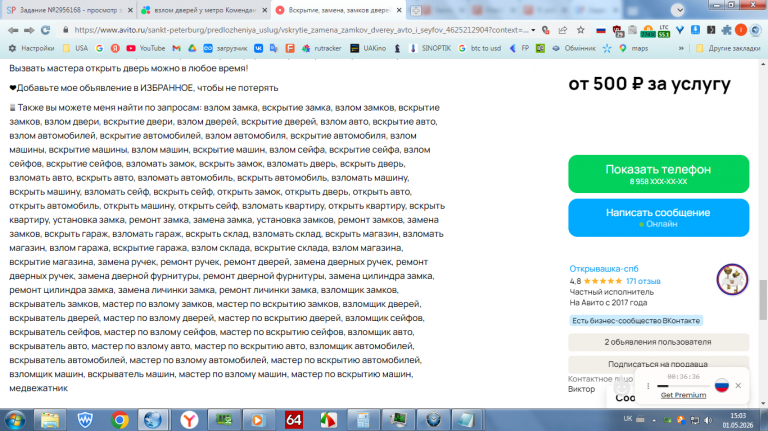Open the загрузчик bookmark
768x431 pixels.
225,48
